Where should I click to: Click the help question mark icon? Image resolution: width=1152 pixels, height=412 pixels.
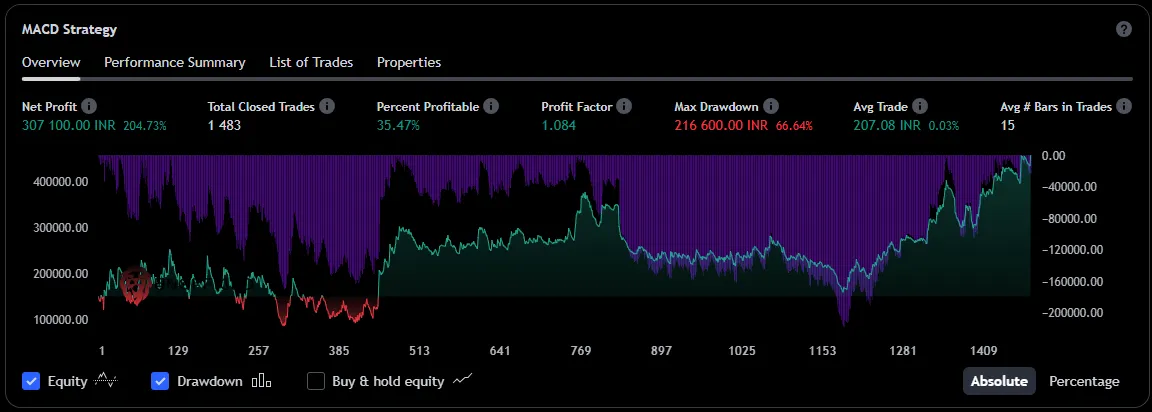1123,29
